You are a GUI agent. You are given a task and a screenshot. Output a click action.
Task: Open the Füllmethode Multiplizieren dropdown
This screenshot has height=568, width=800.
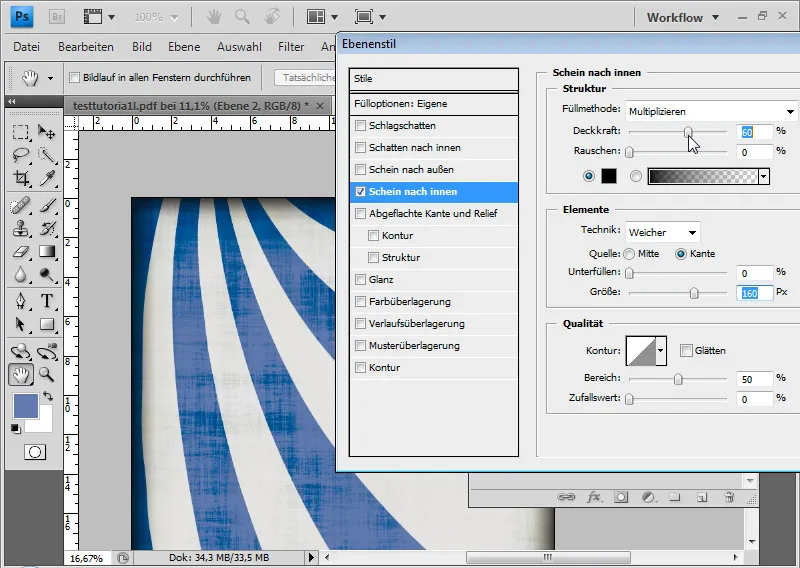[711, 111]
